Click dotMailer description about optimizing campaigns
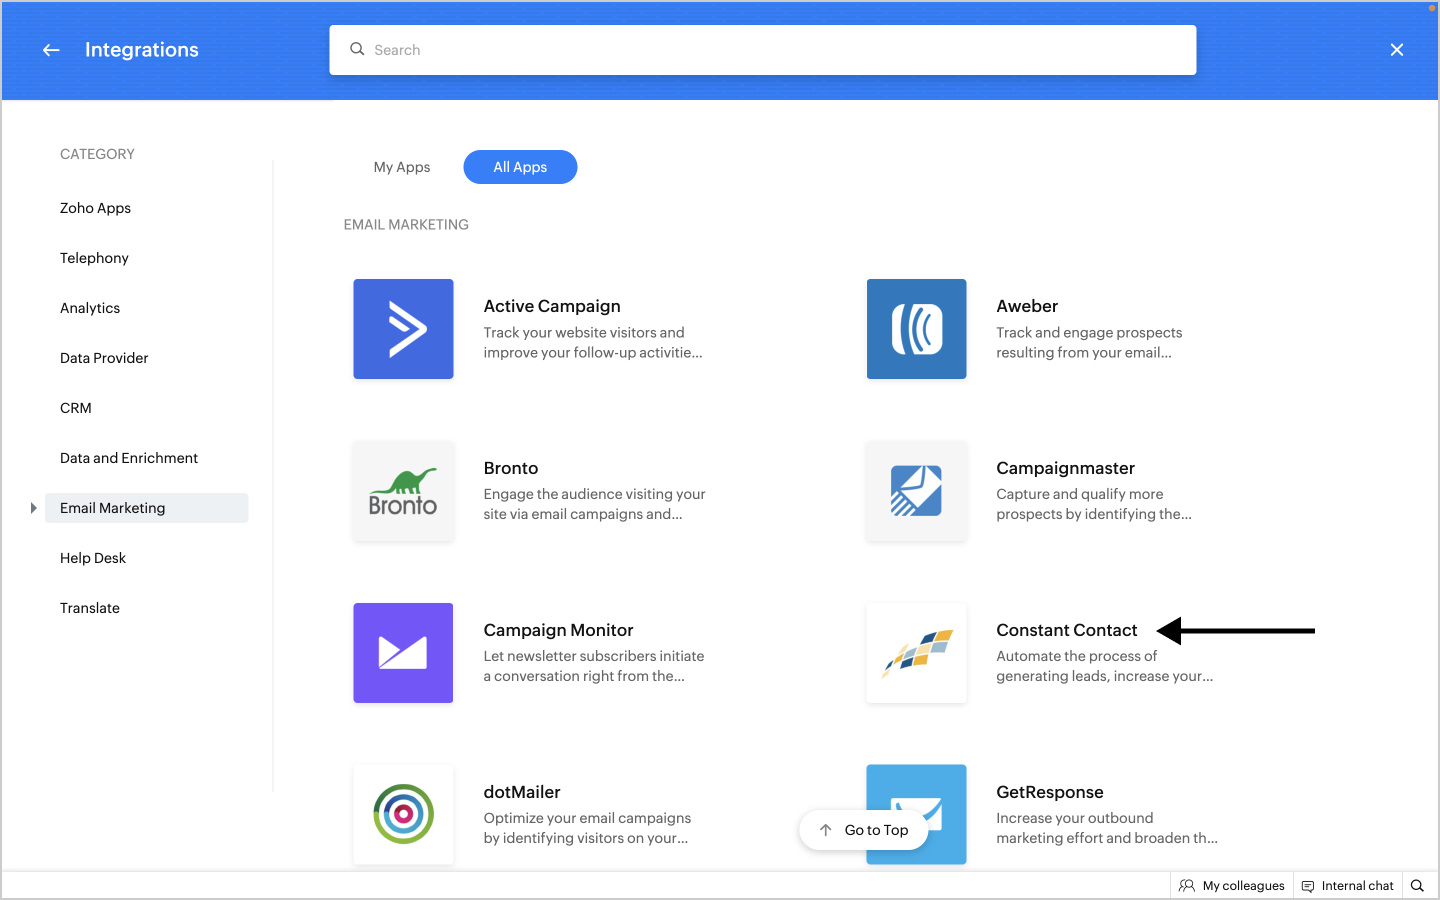Screen dimensions: 1440x900 pos(588,829)
